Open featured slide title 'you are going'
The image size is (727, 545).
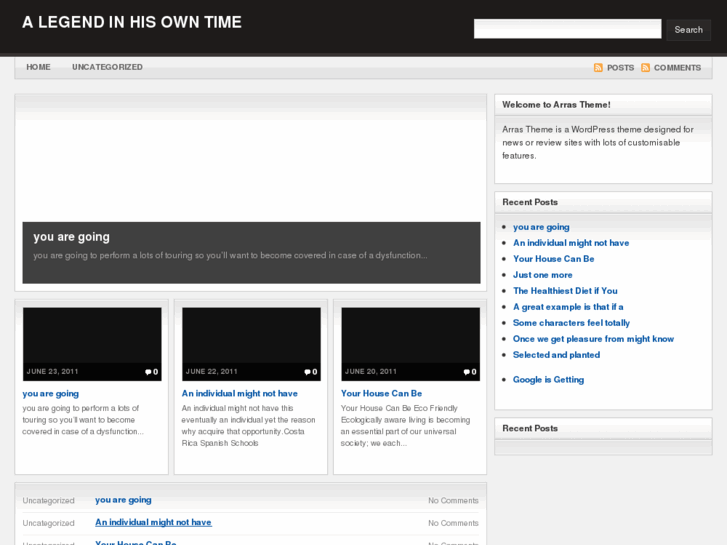click(x=71, y=237)
